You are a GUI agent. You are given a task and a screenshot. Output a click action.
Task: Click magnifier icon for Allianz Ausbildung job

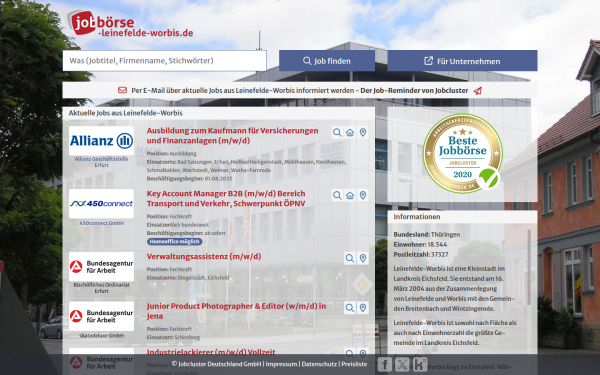(337, 132)
